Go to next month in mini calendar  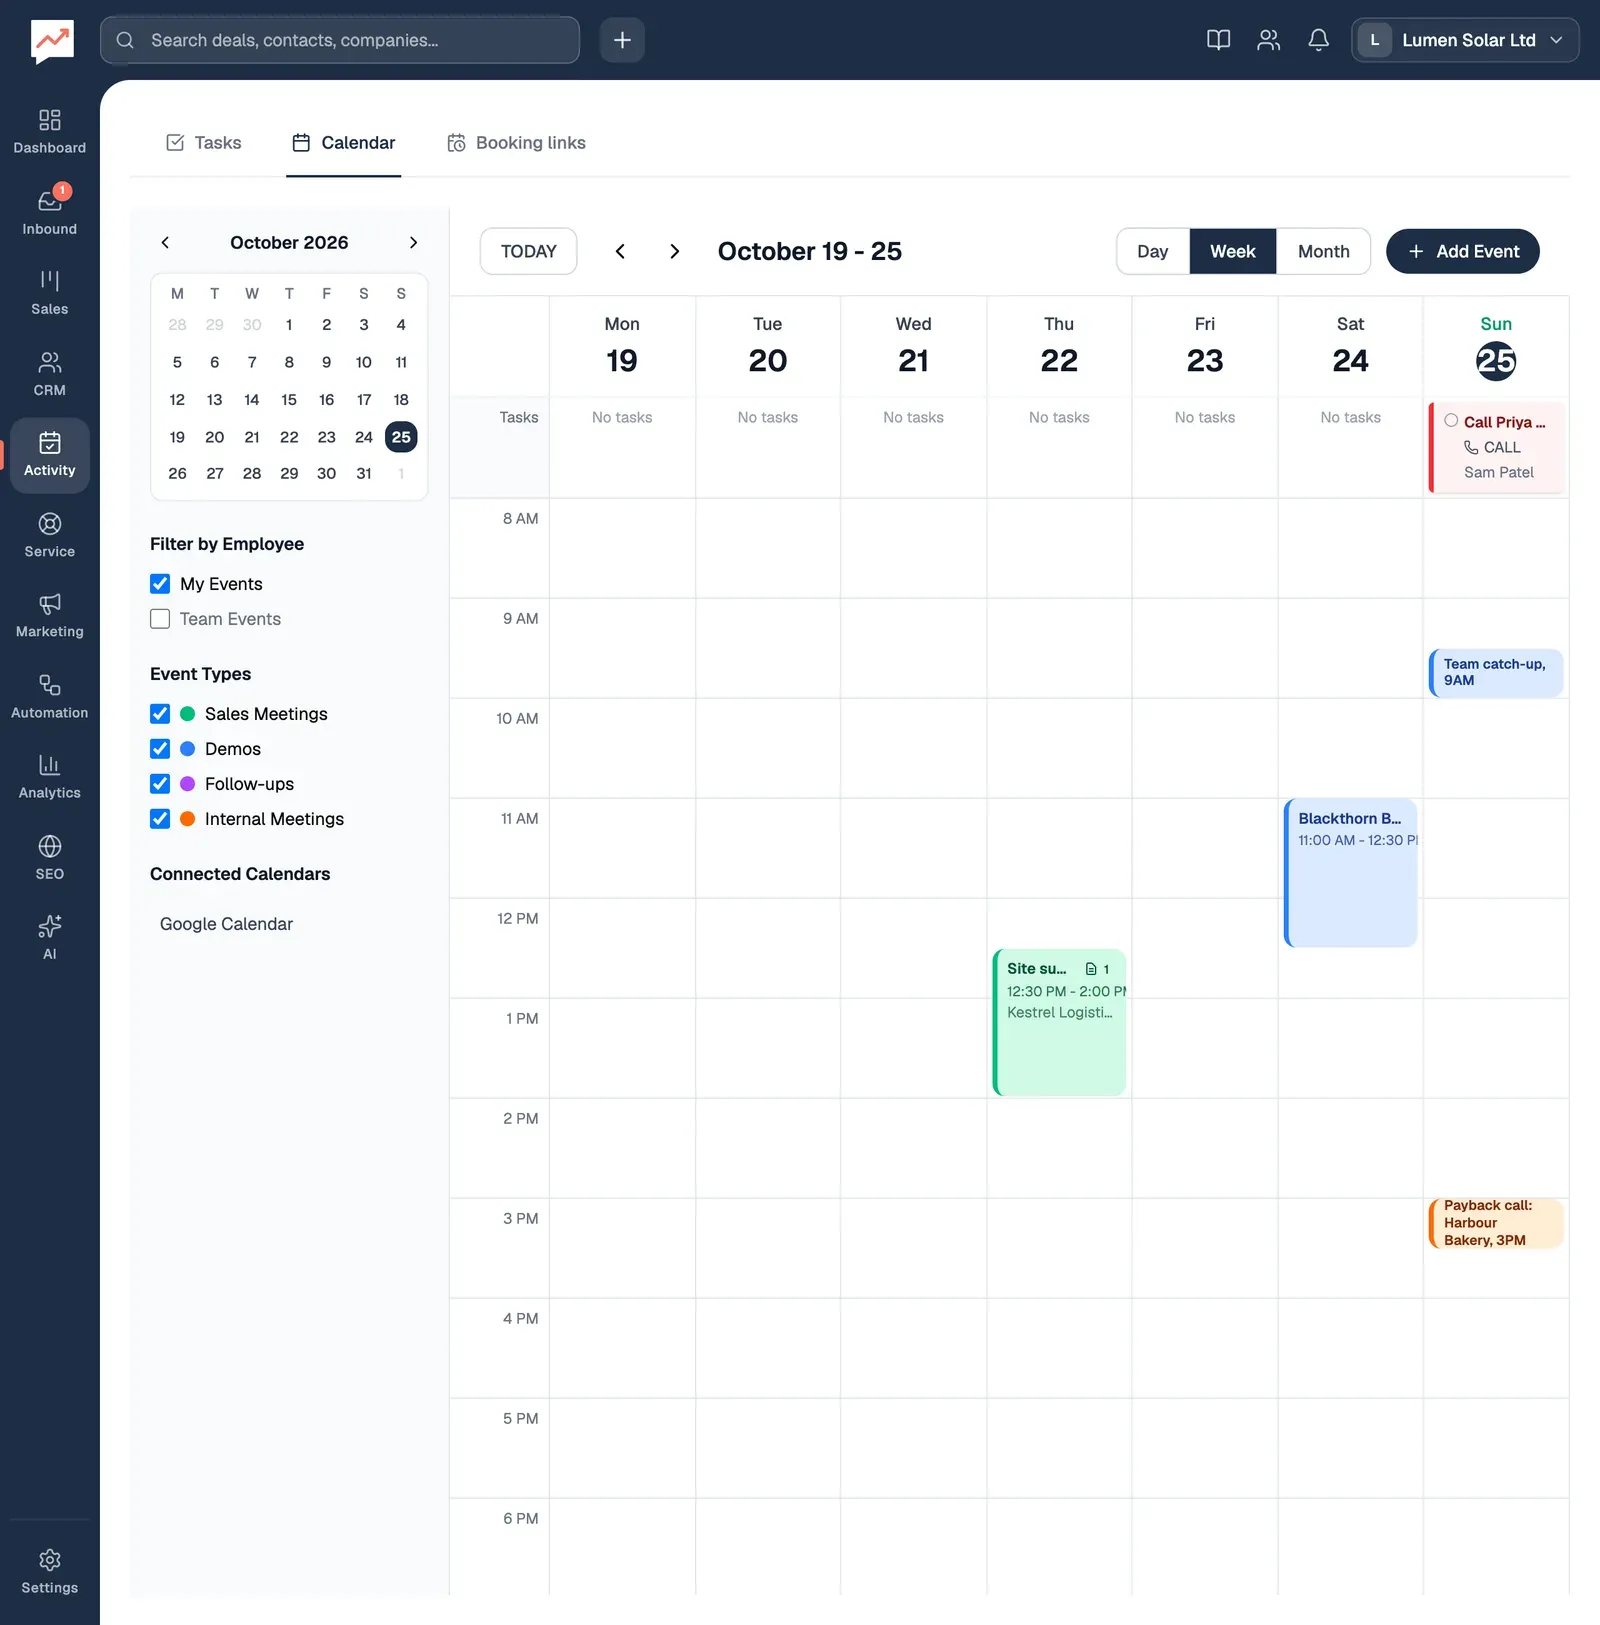pos(413,243)
